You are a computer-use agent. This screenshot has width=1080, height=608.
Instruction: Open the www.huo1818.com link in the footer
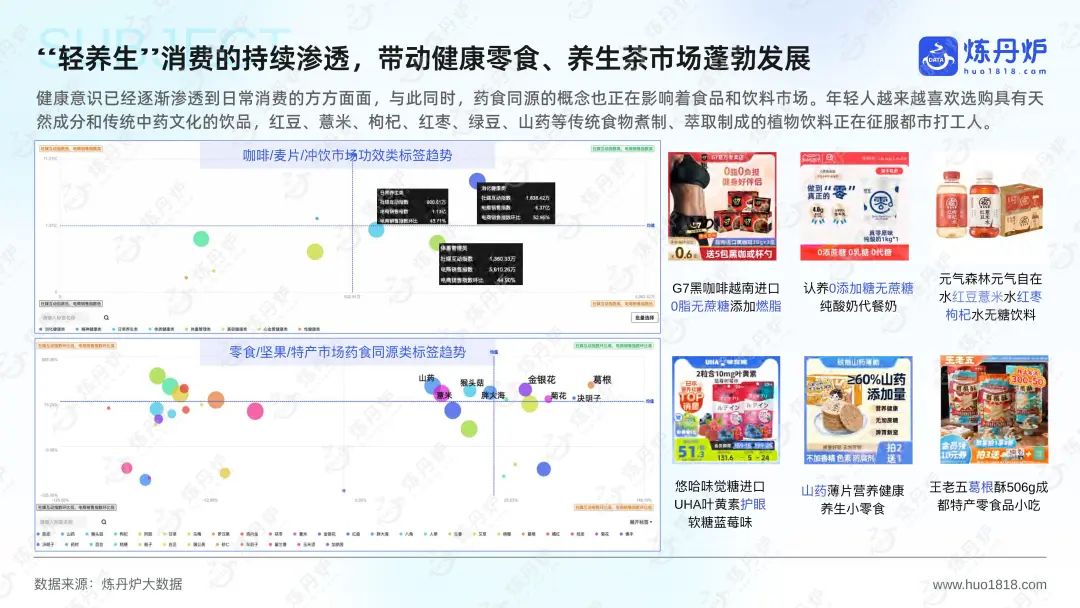click(x=989, y=585)
